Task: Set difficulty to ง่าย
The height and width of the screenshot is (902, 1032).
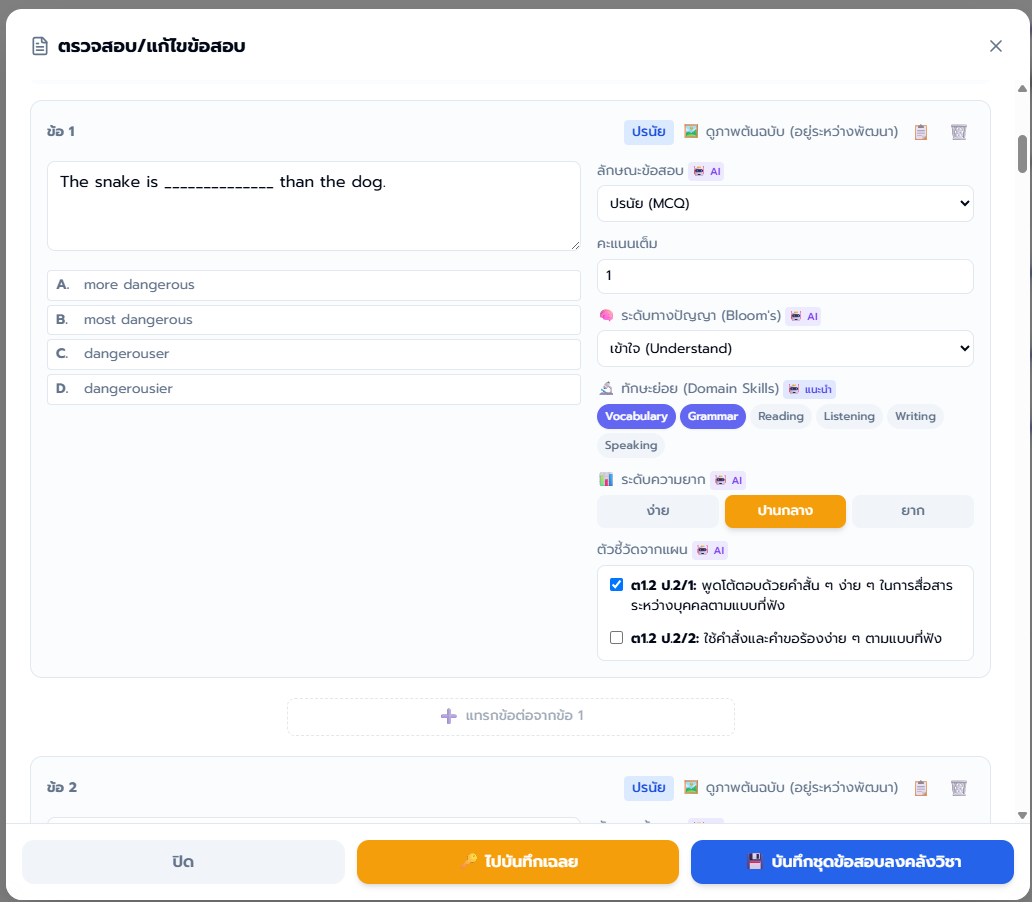Action: point(658,512)
